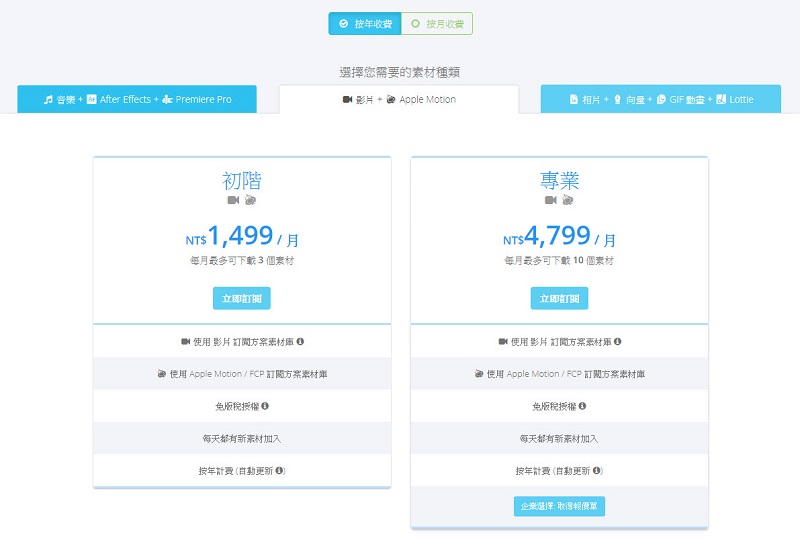This screenshot has height=540, width=800.
Task: Click info icon beside 按年計費 in 初階 plan
Action: click(280, 470)
